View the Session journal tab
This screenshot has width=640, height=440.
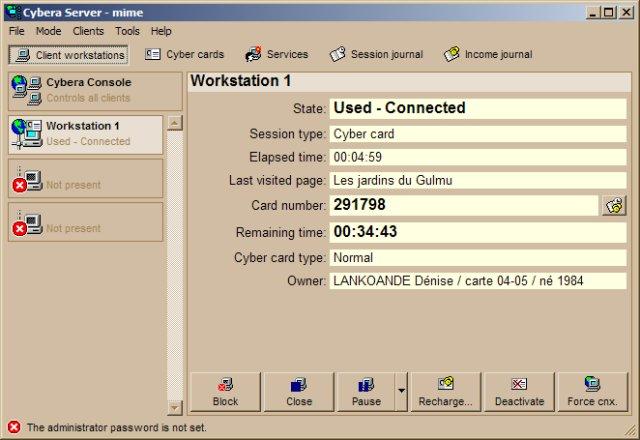376,54
